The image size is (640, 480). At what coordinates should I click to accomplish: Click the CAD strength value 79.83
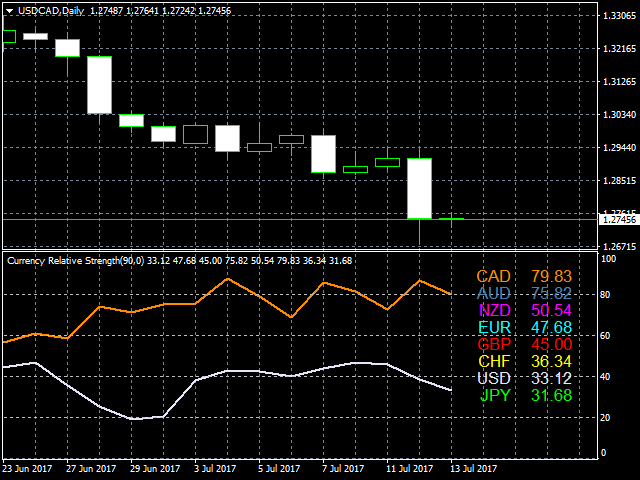pos(551,276)
